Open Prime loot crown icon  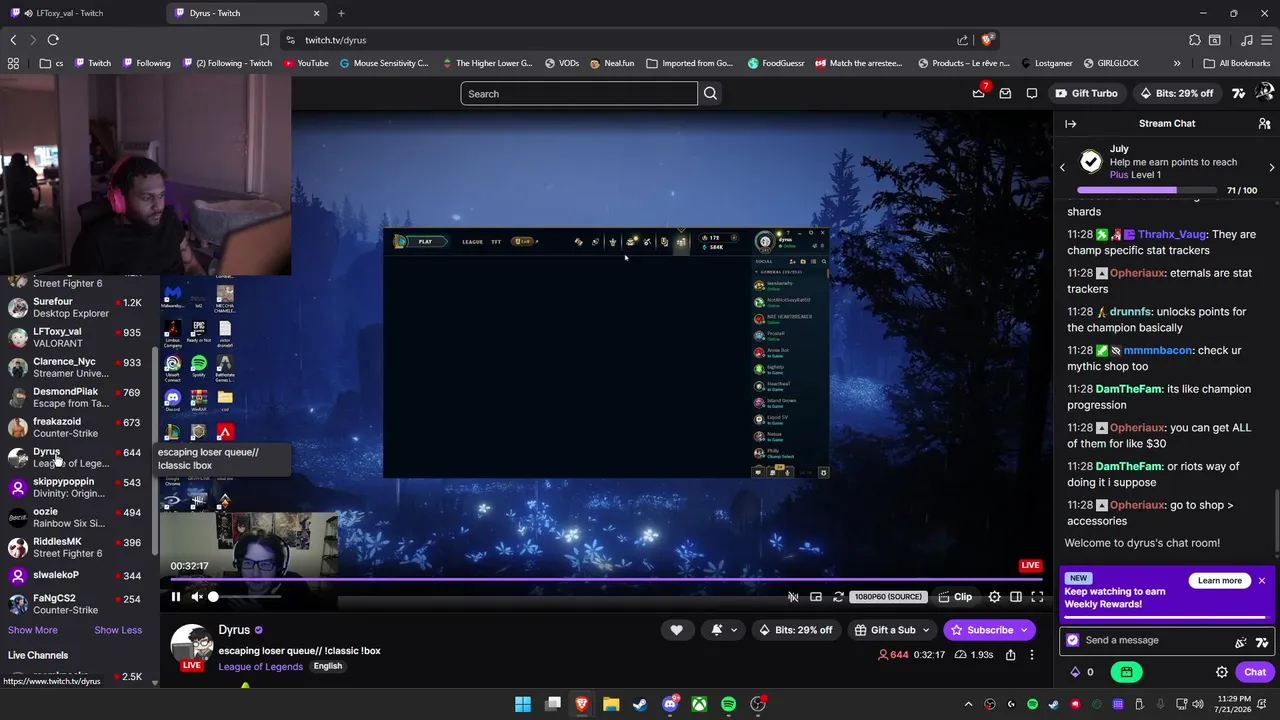tap(979, 93)
